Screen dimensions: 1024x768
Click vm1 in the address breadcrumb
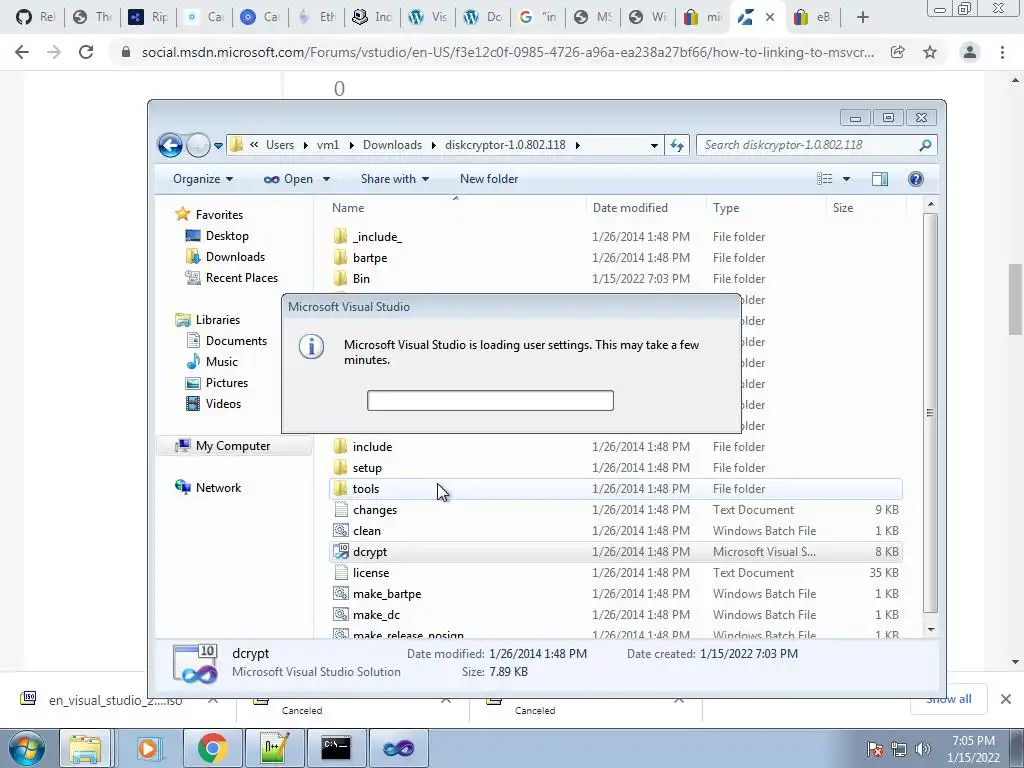(328, 145)
